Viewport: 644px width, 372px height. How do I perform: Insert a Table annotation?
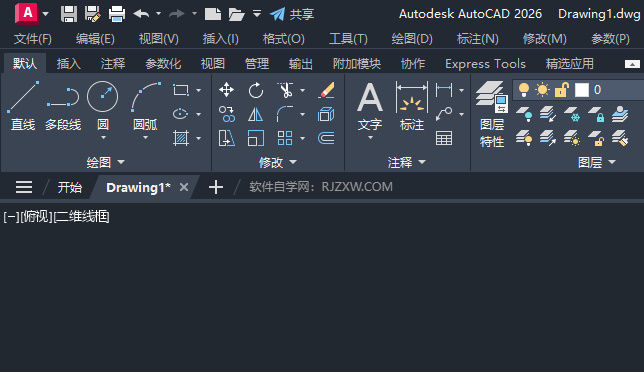[x=444, y=138]
